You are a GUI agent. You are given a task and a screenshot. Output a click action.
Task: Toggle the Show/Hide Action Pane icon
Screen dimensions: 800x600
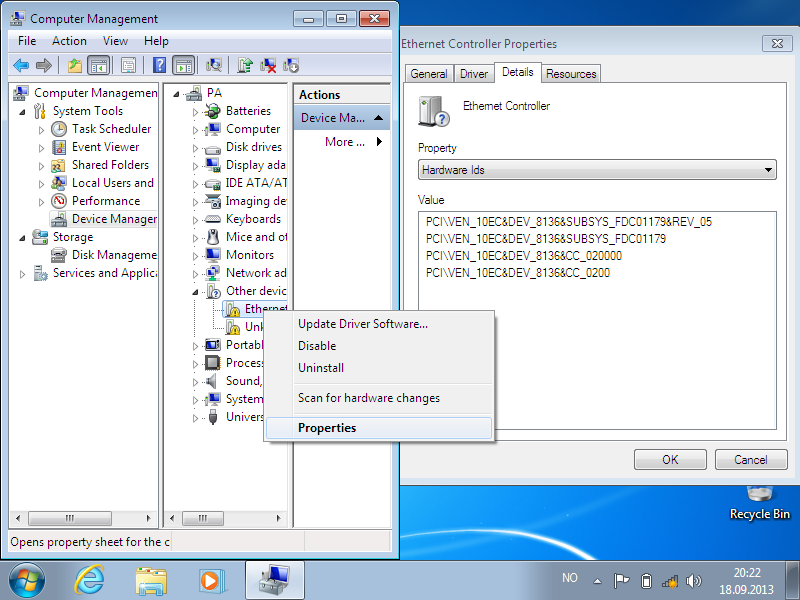click(x=184, y=65)
